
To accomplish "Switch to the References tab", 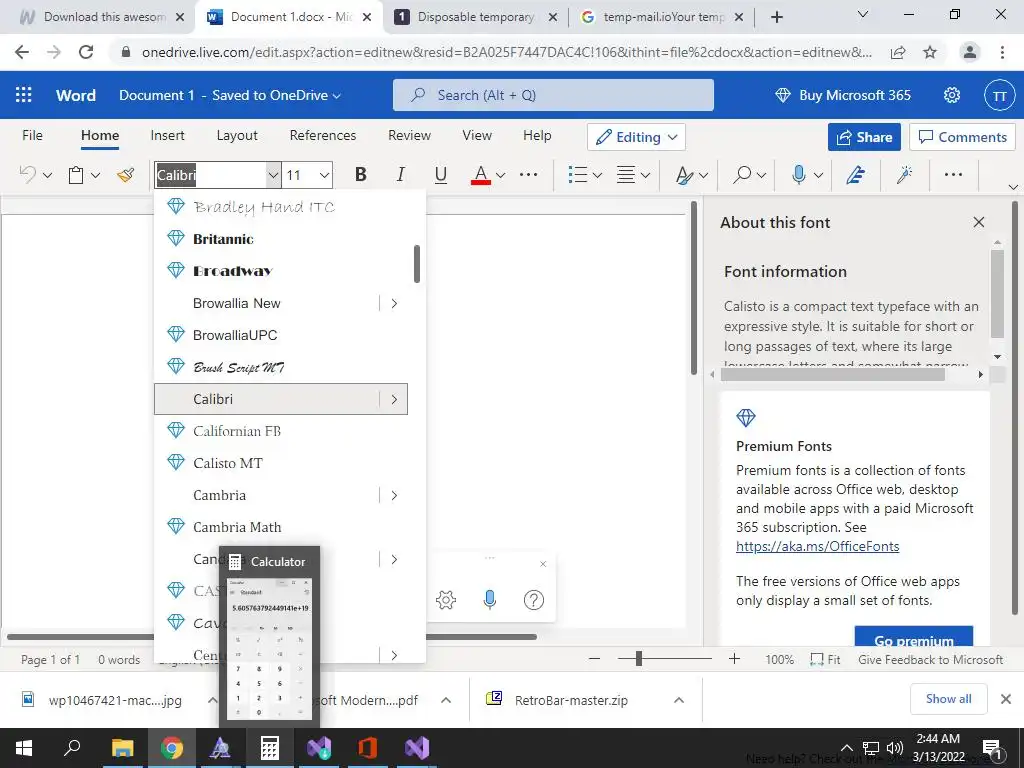I will coord(323,135).
